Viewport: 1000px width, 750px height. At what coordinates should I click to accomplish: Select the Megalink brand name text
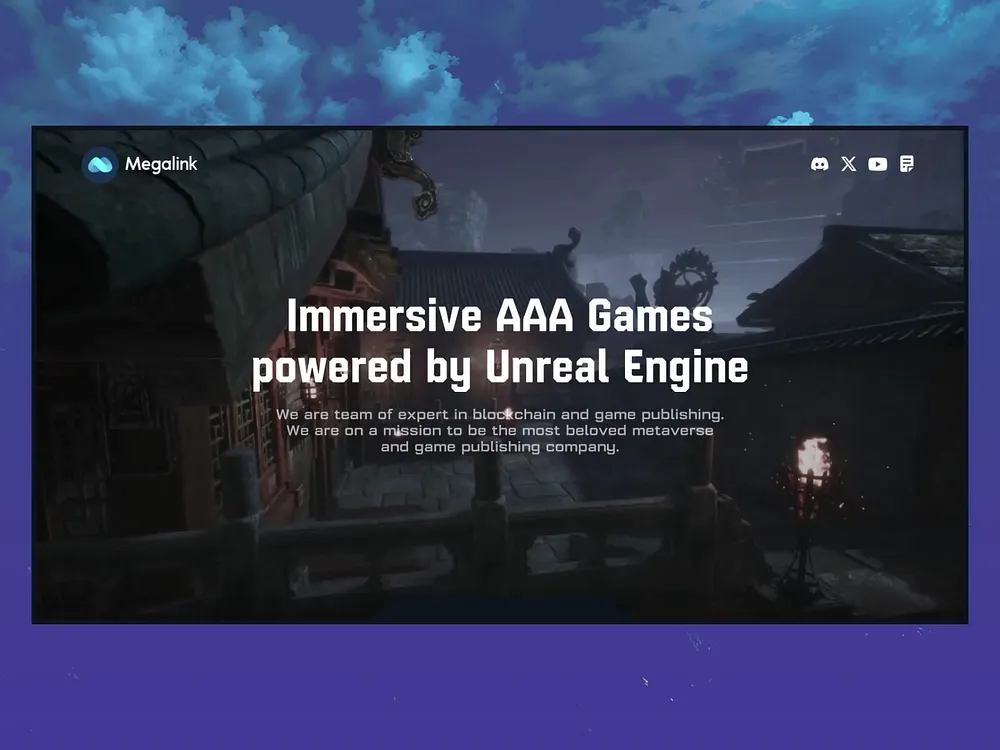(x=162, y=164)
